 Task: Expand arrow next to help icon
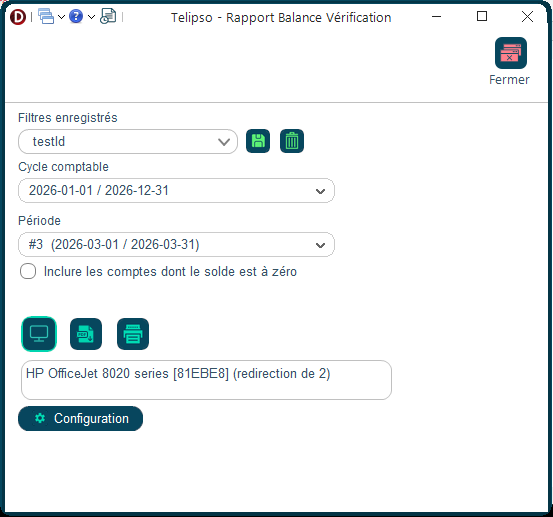(91, 17)
